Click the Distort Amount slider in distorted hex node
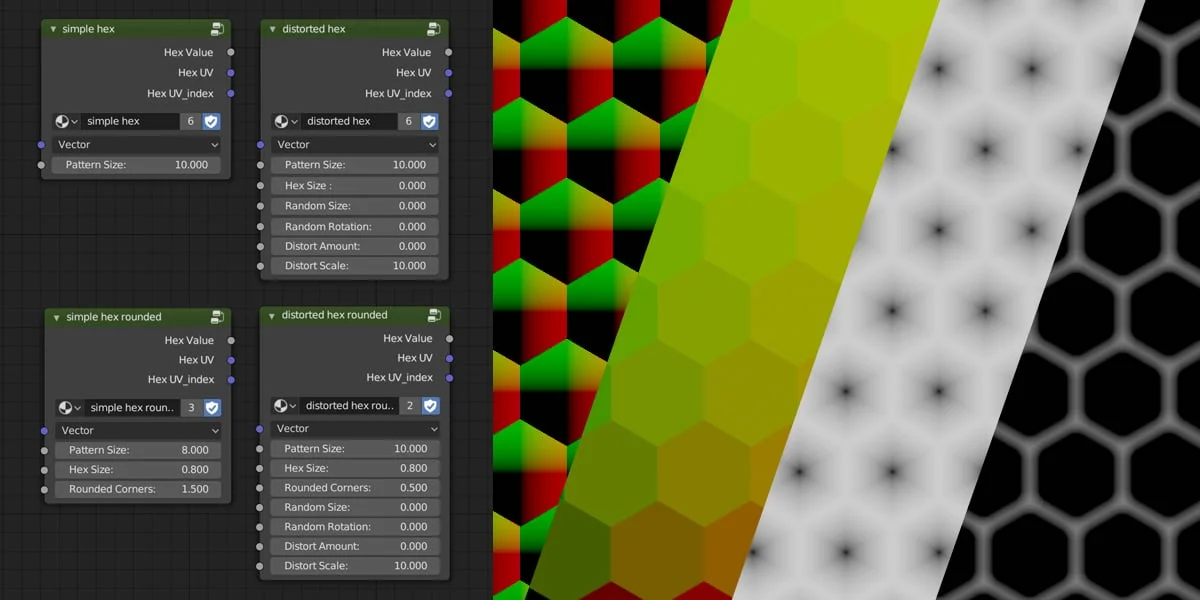The height and width of the screenshot is (600, 1200). [355, 245]
